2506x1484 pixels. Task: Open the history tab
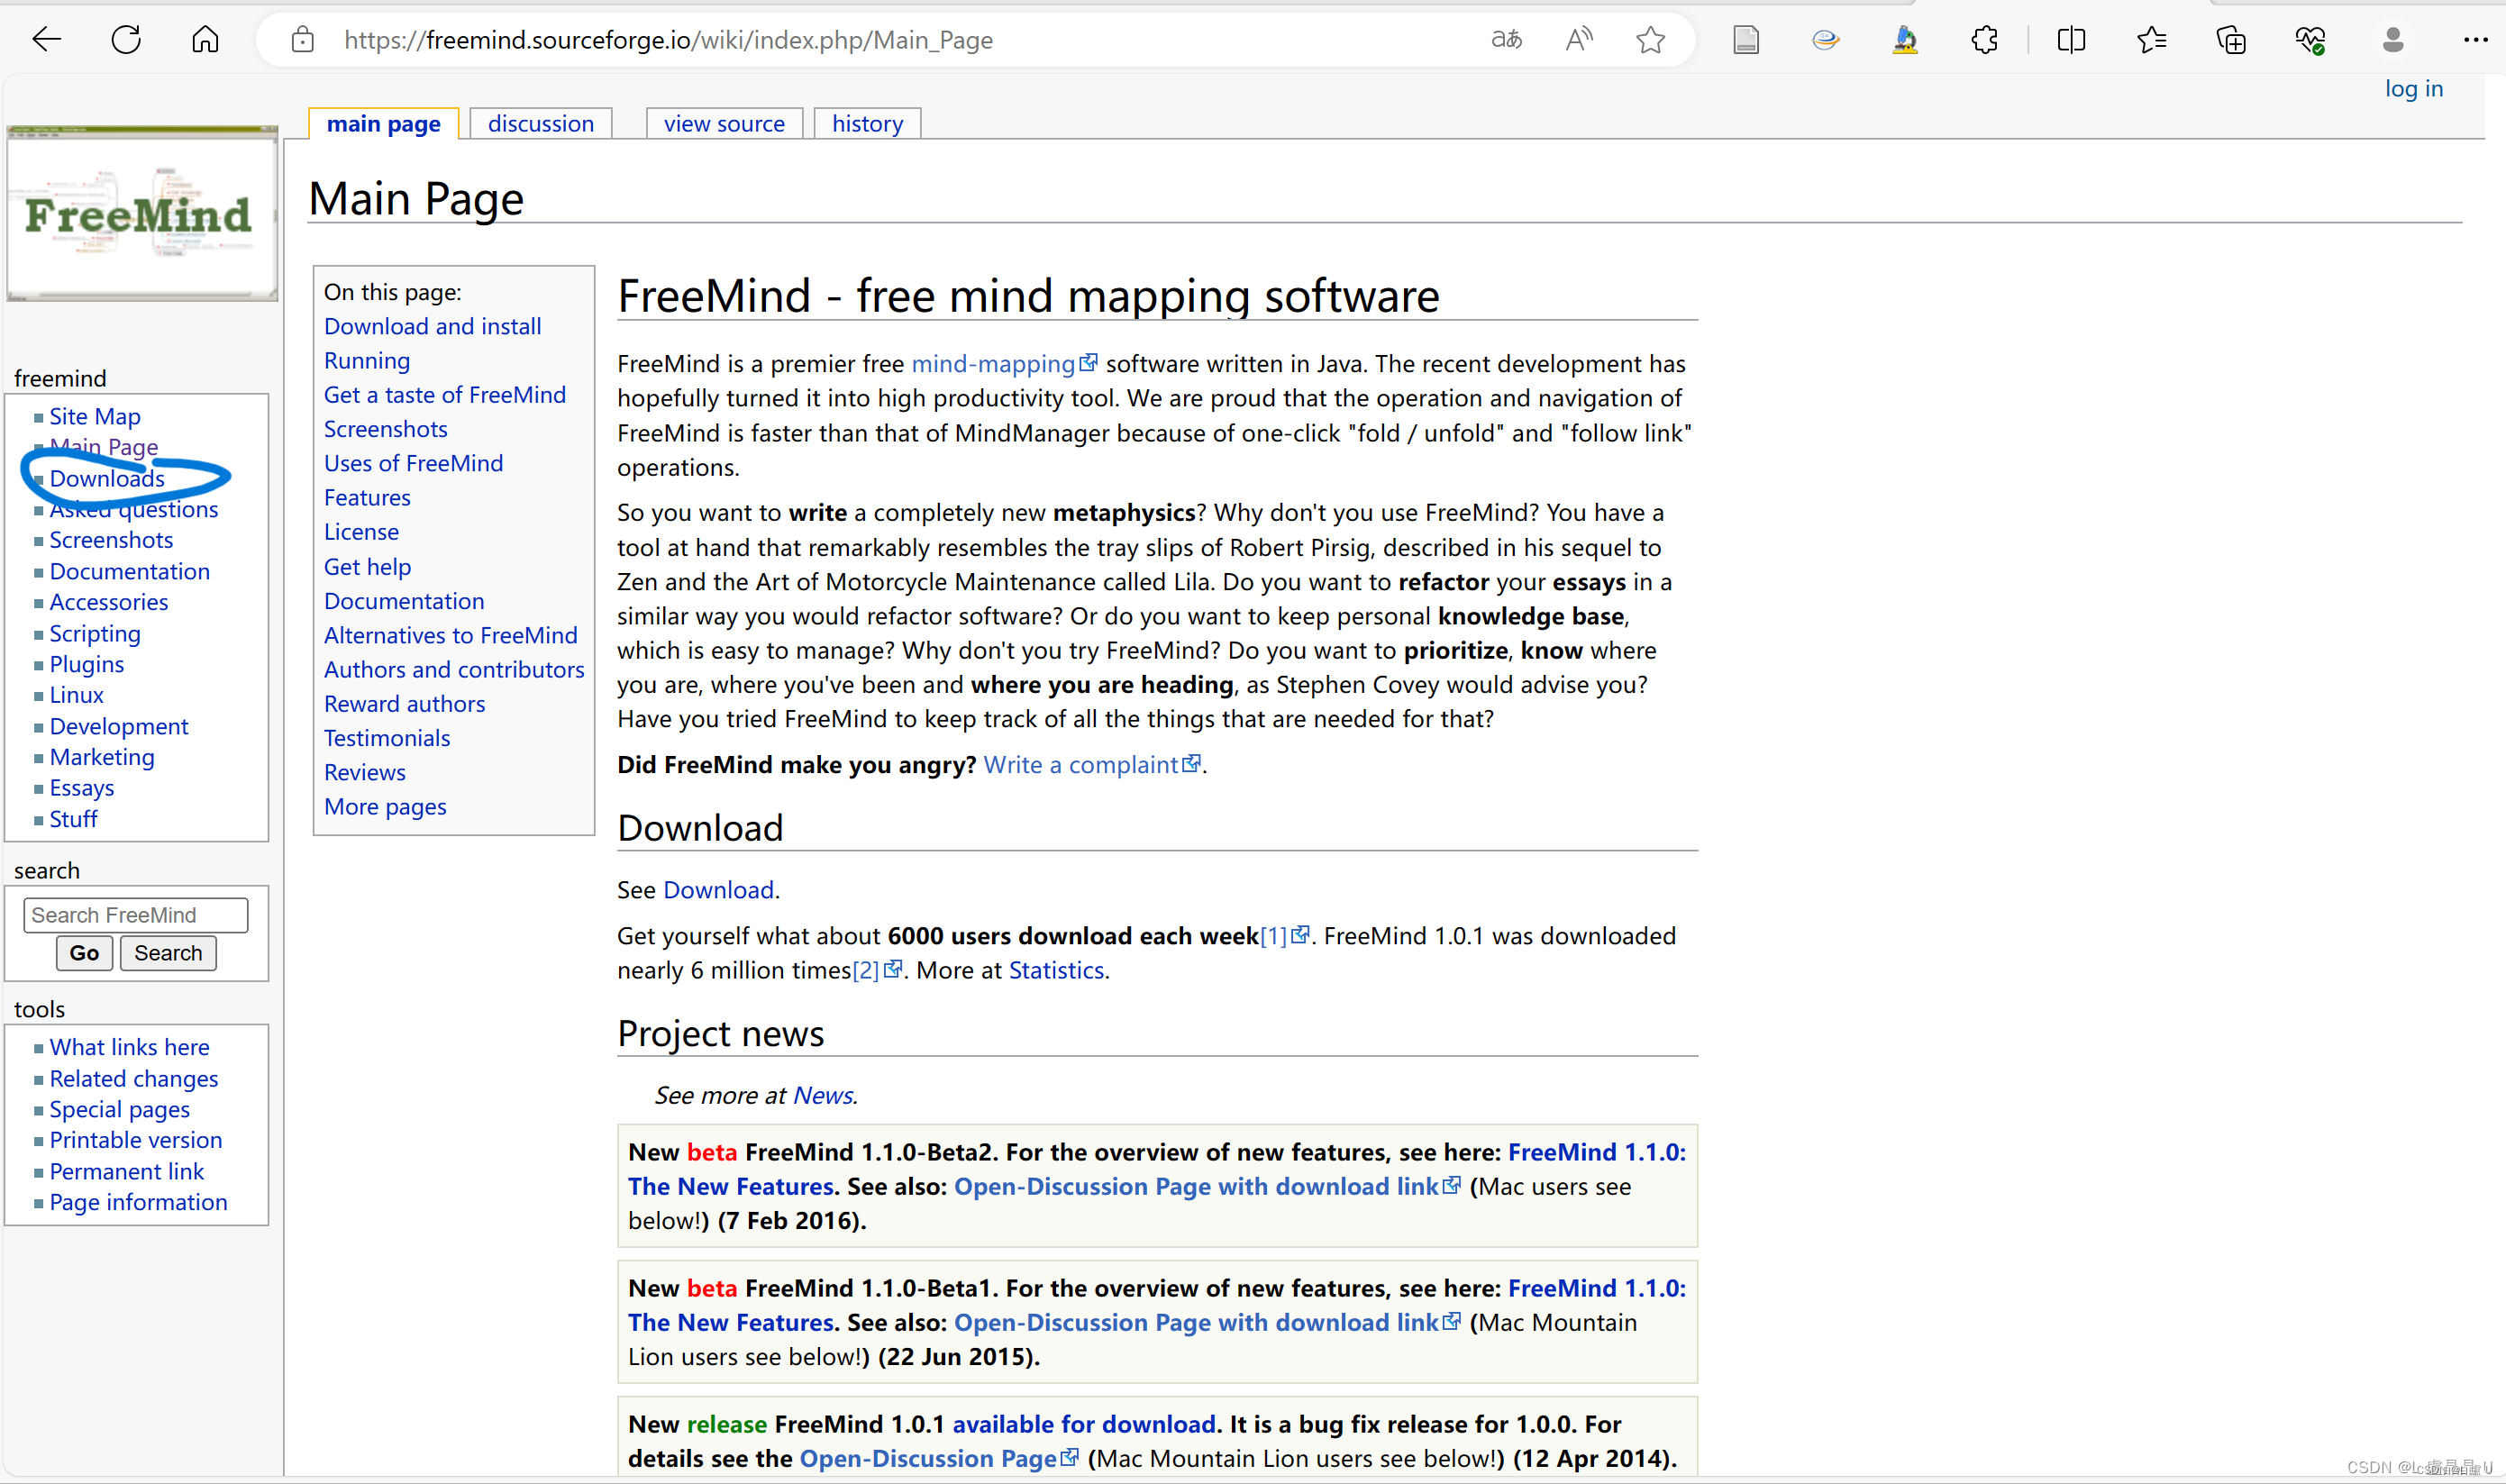[867, 124]
